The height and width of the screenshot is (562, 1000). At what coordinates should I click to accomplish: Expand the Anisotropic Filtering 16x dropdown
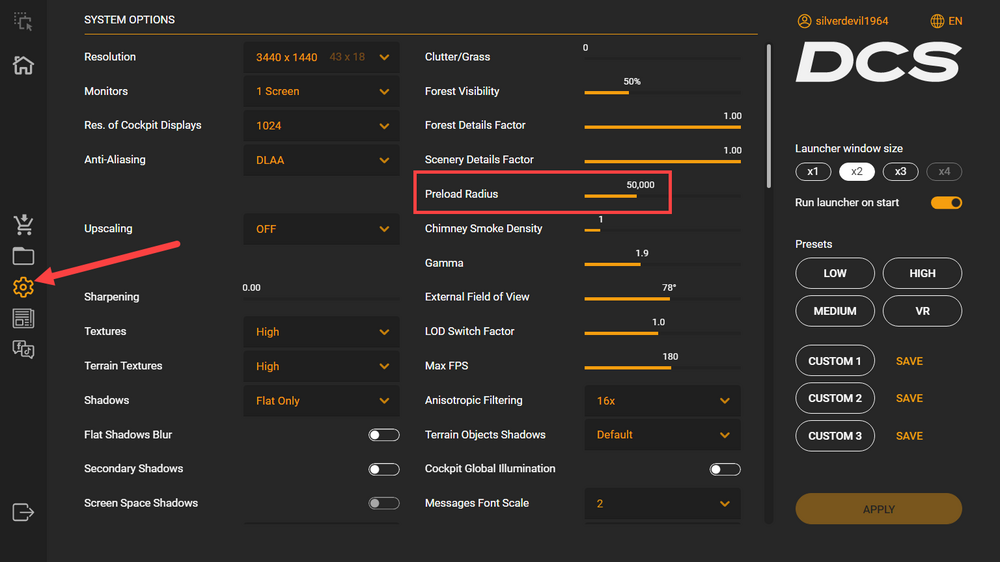click(662, 400)
